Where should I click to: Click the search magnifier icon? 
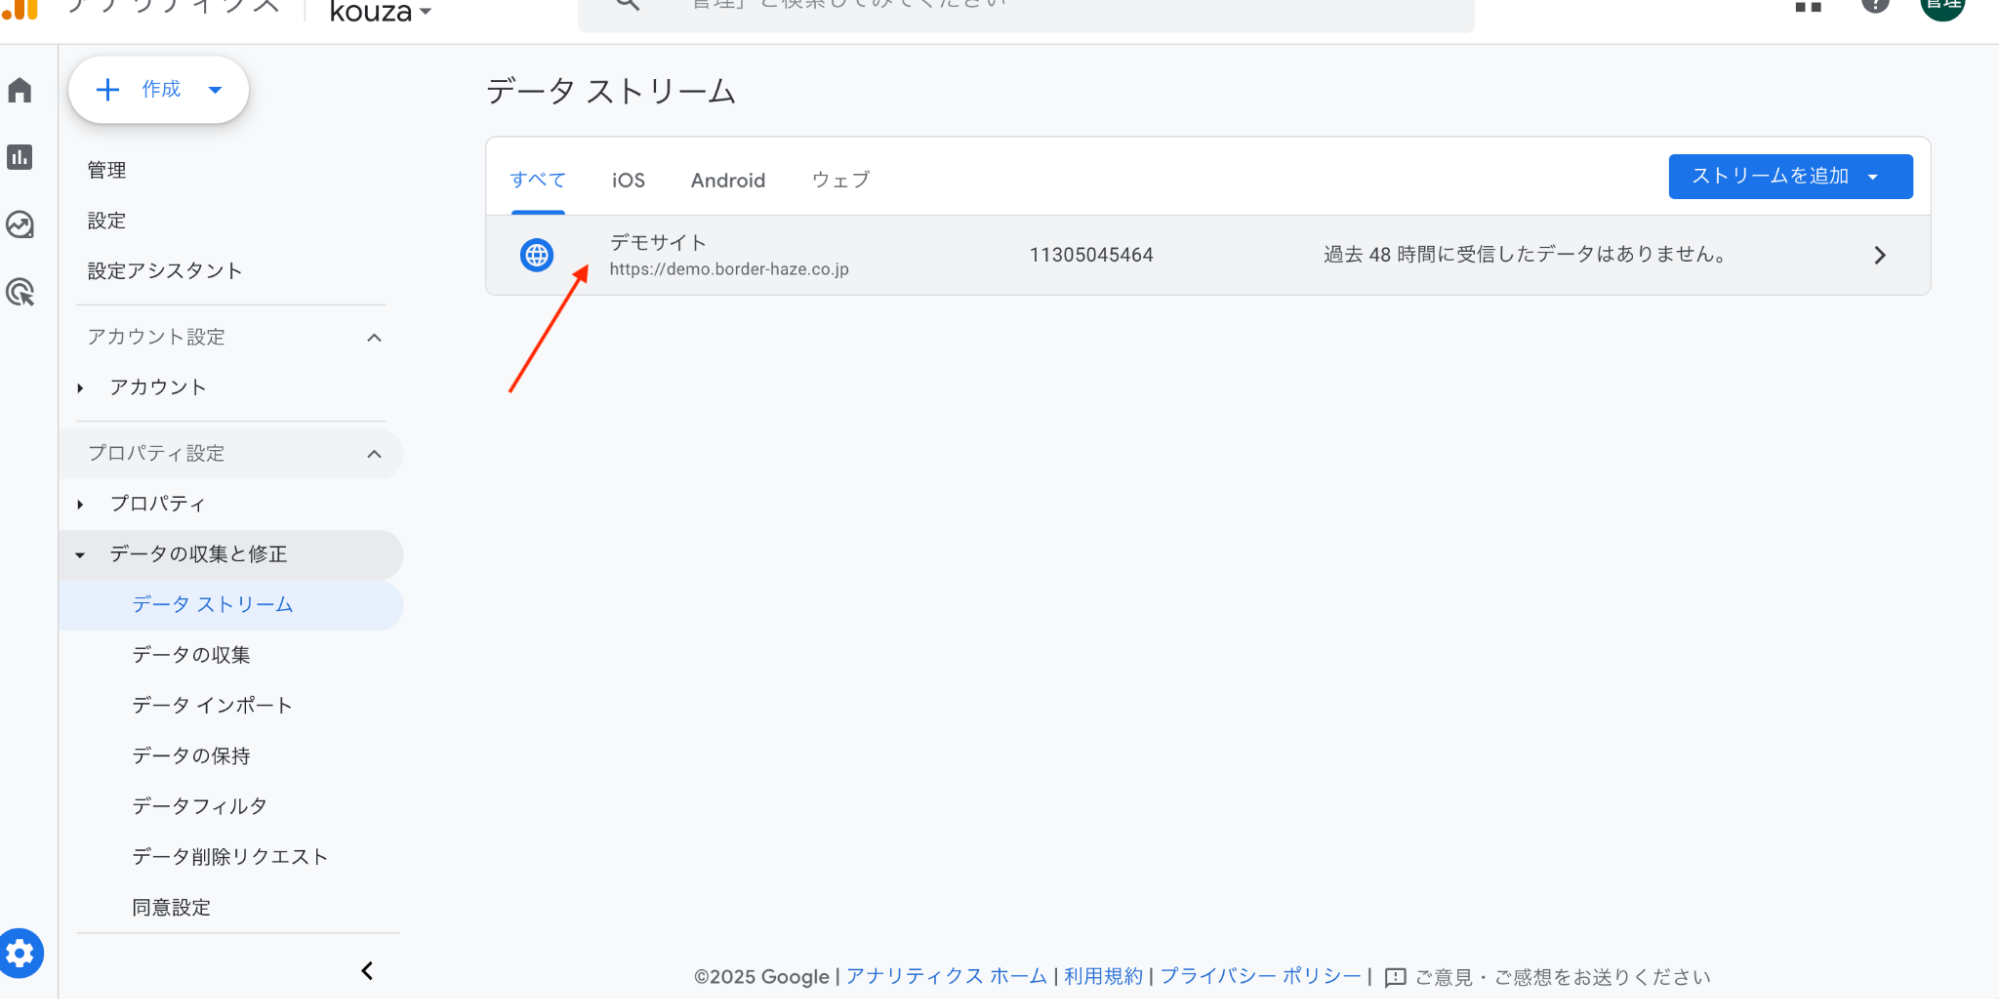[x=625, y=5]
